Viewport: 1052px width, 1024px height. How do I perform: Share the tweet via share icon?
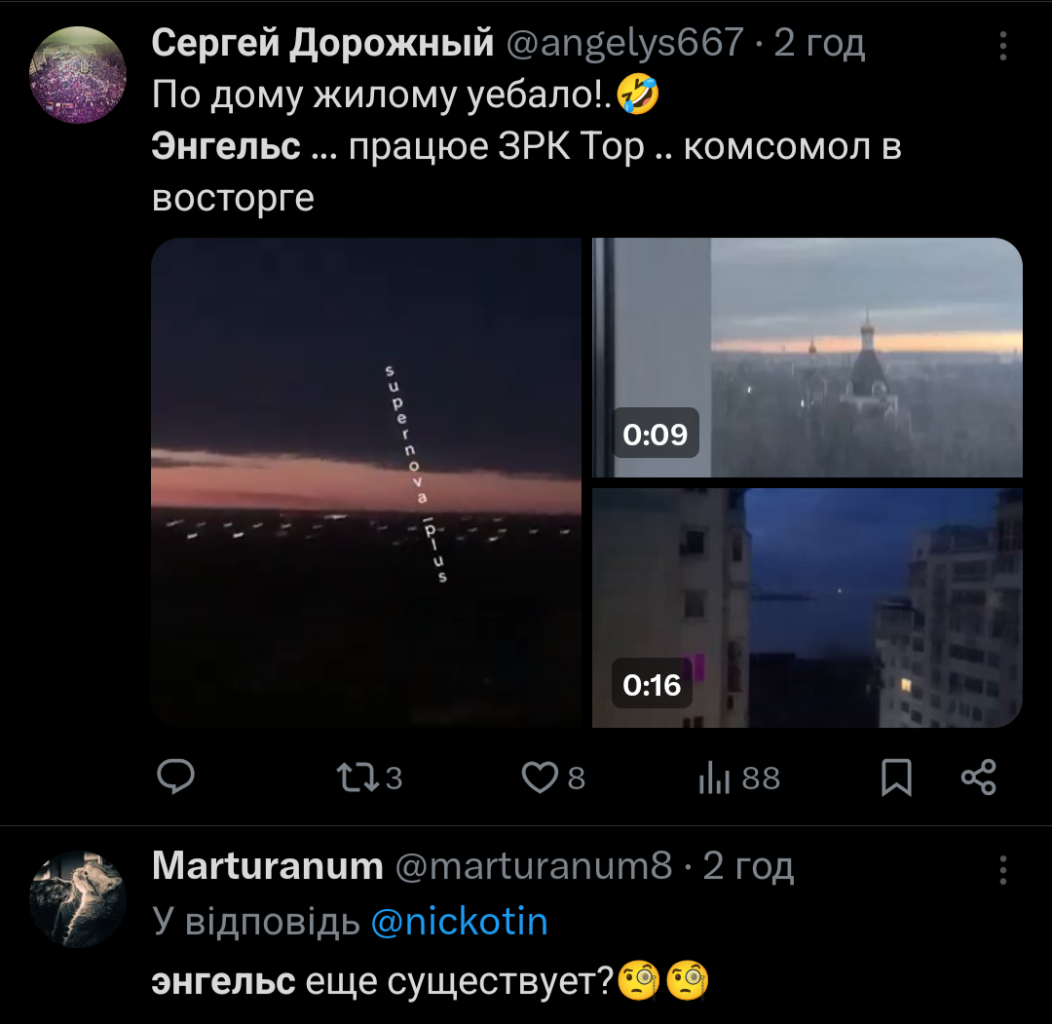[x=978, y=778]
